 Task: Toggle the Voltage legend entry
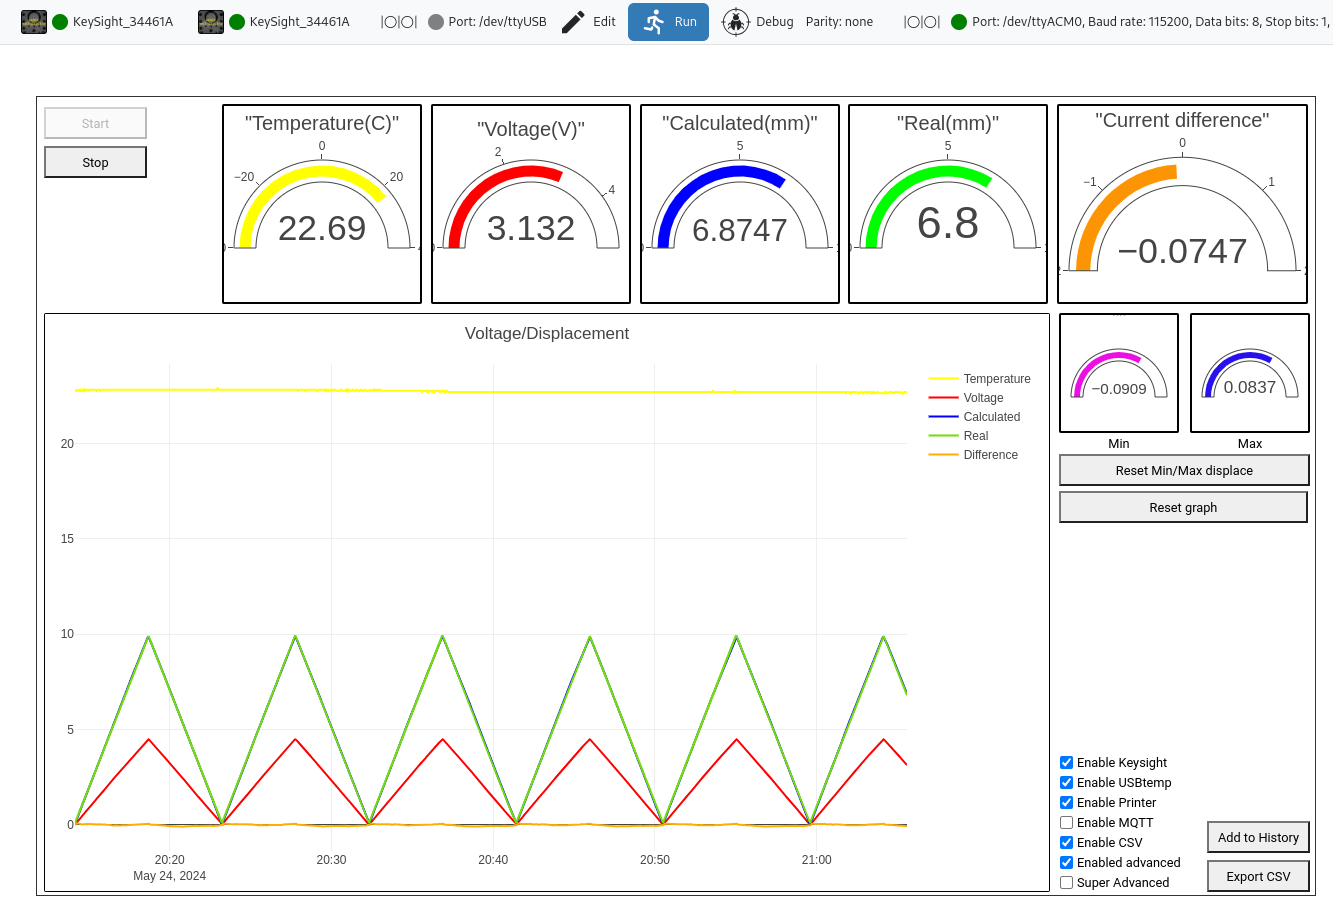coord(966,398)
